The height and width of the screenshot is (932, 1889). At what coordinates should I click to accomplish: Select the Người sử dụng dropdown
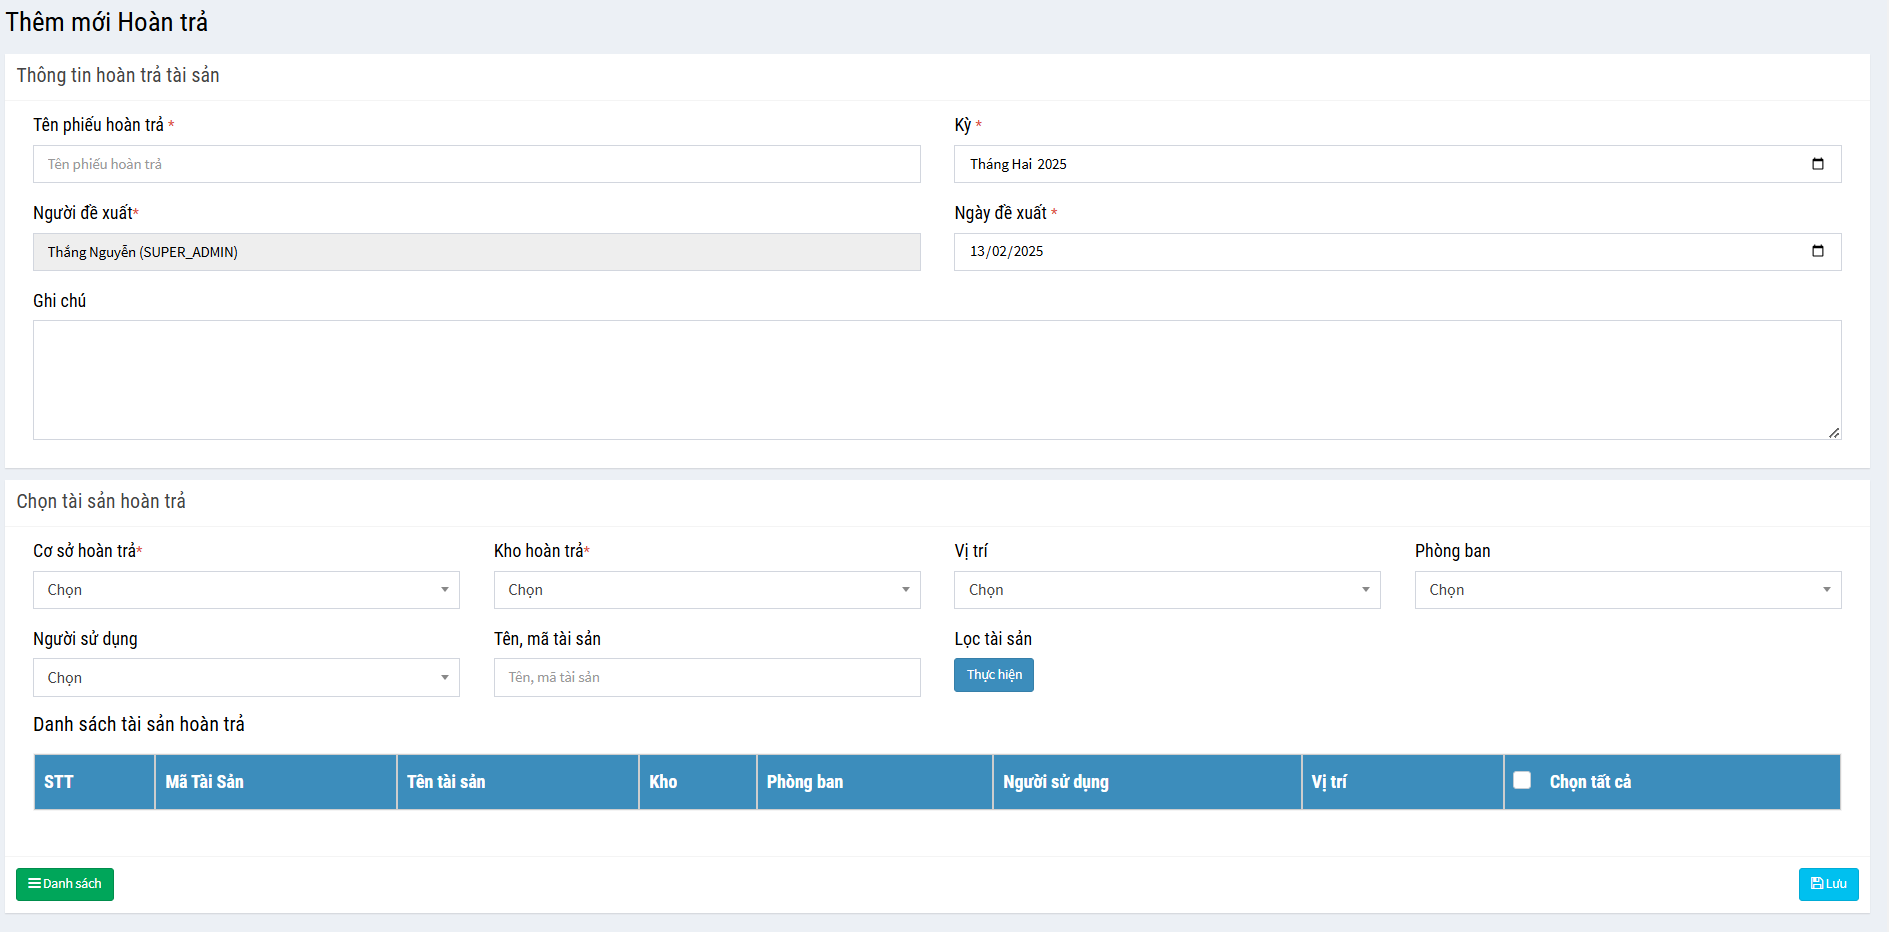pos(246,678)
